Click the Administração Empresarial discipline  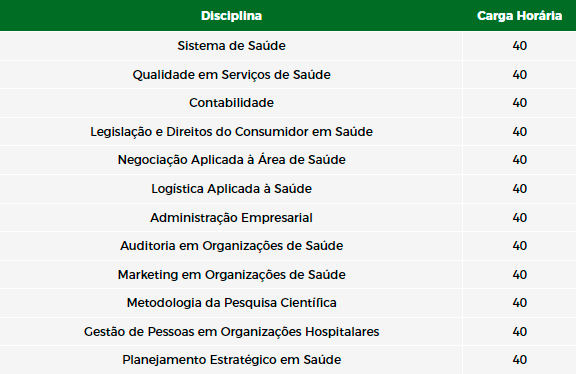(231, 217)
